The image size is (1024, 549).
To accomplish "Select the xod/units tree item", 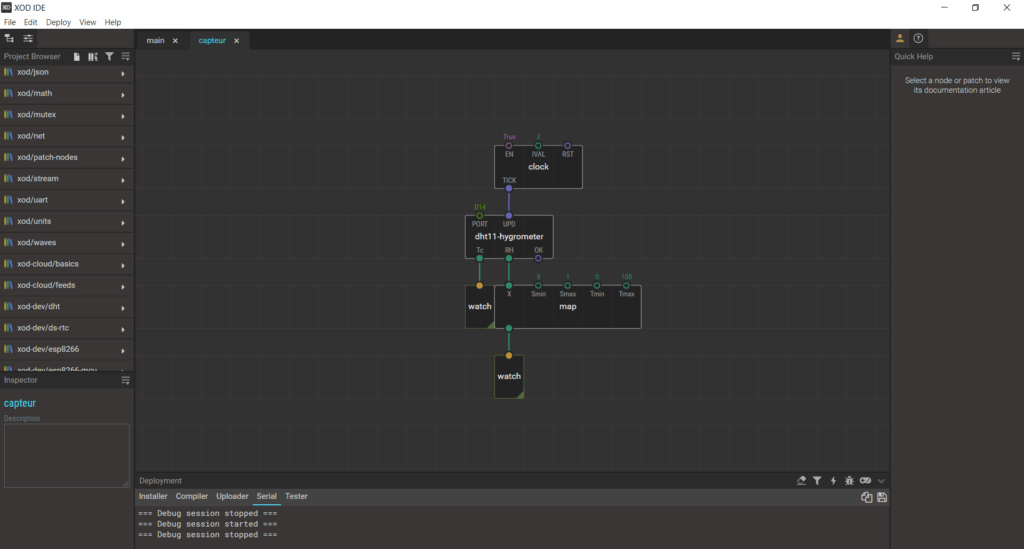I will coord(67,221).
